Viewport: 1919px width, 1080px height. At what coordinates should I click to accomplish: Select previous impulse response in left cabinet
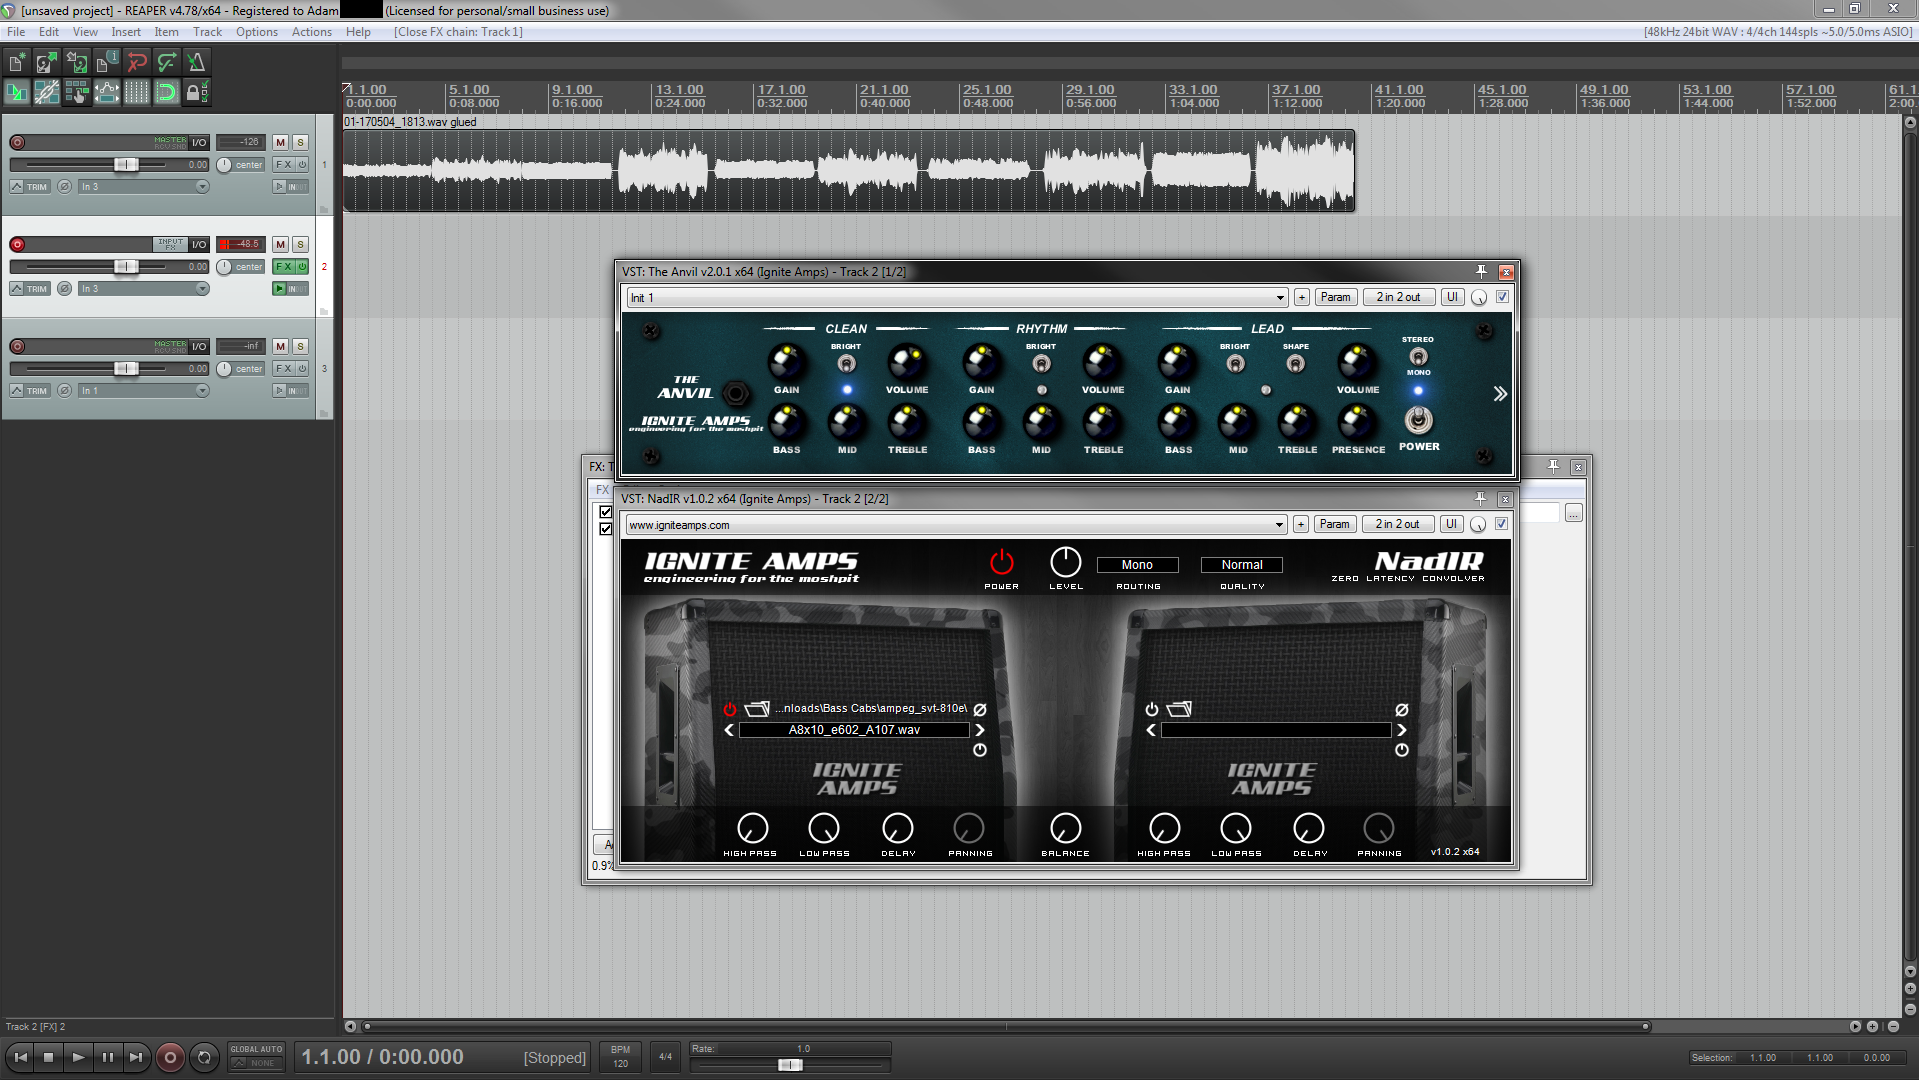point(729,730)
